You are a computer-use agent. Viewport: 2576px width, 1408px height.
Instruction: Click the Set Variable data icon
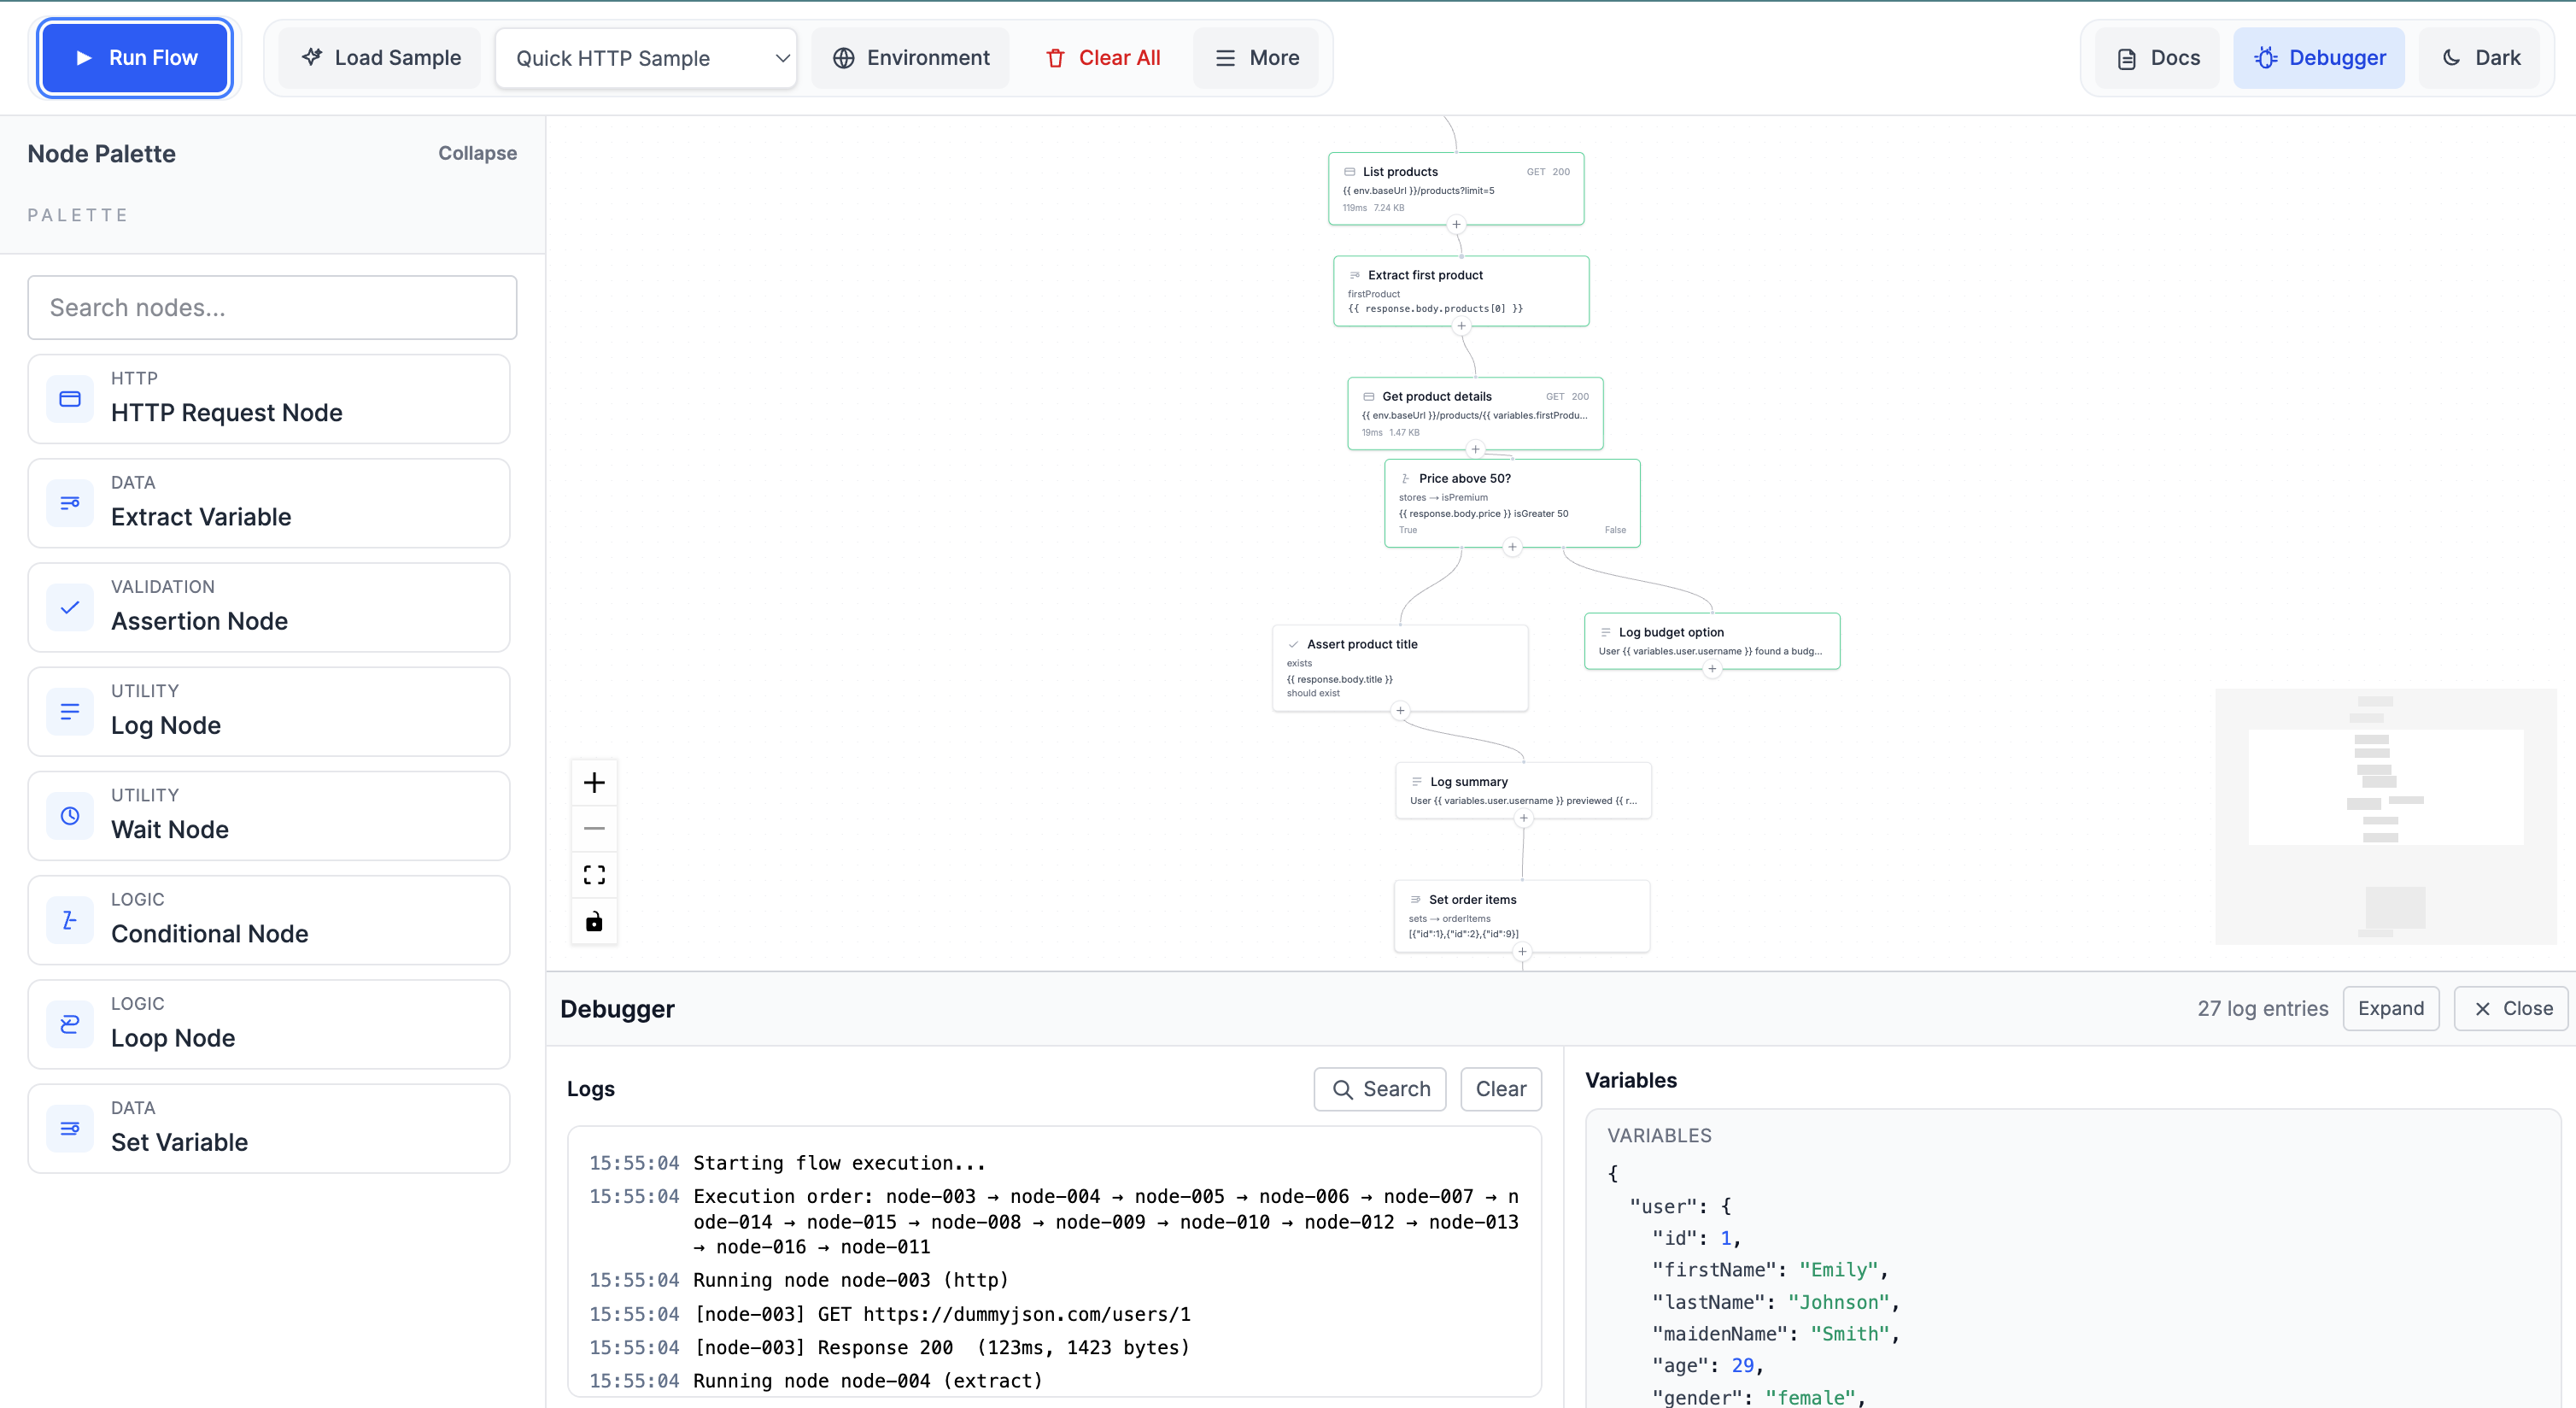coord(69,1128)
